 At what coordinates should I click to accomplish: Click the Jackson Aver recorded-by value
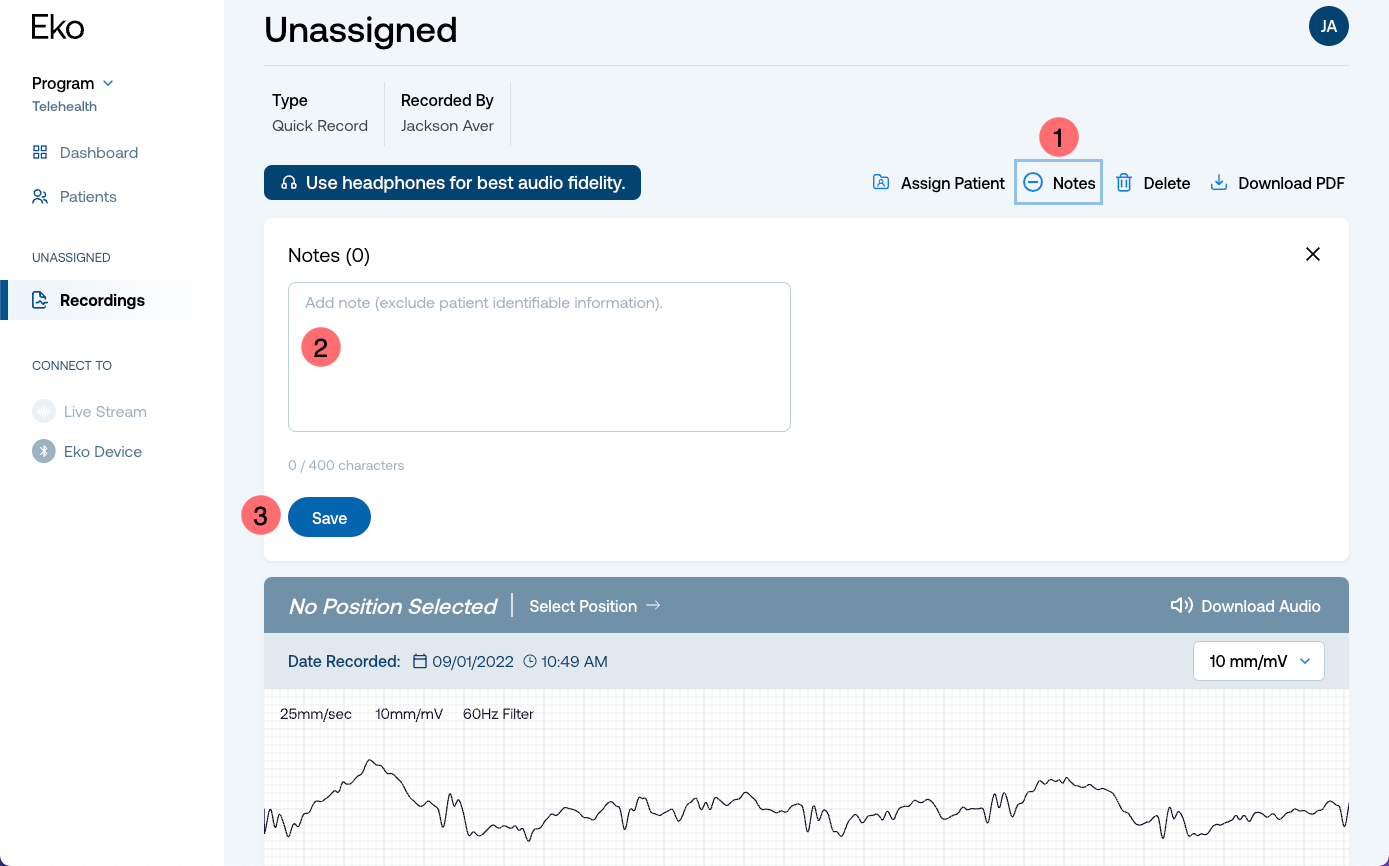coord(447,126)
